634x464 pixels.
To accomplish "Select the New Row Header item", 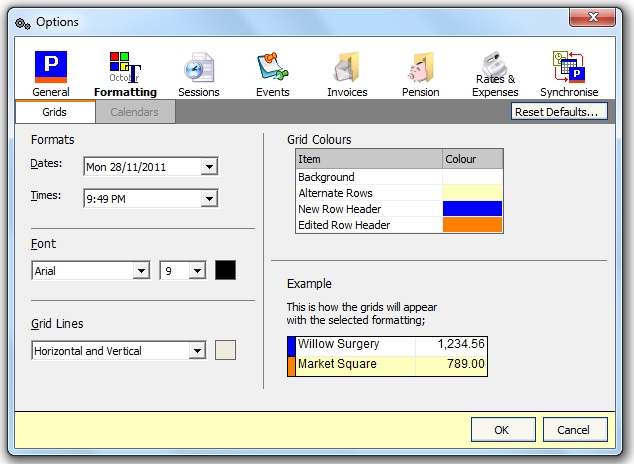I will pos(369,209).
